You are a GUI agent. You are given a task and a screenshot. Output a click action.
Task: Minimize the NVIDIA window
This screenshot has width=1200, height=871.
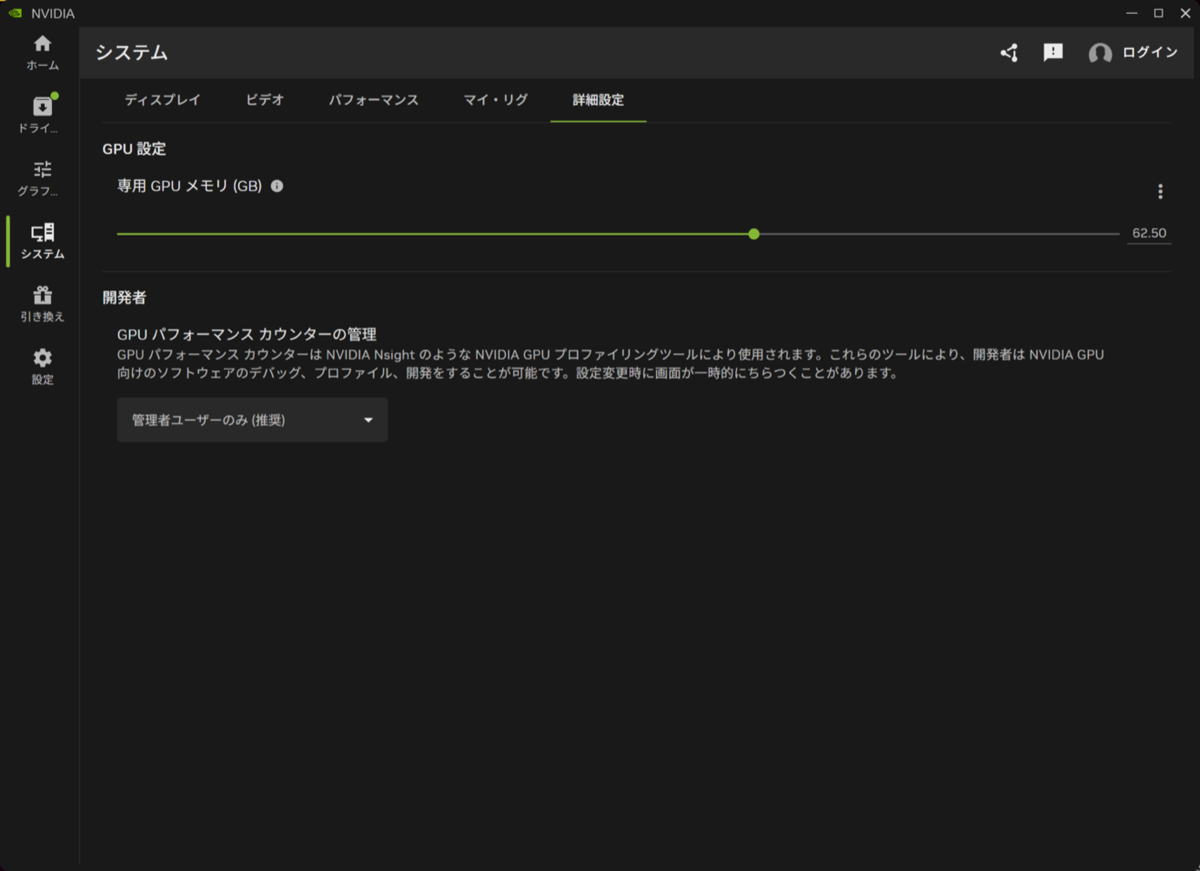[1132, 13]
